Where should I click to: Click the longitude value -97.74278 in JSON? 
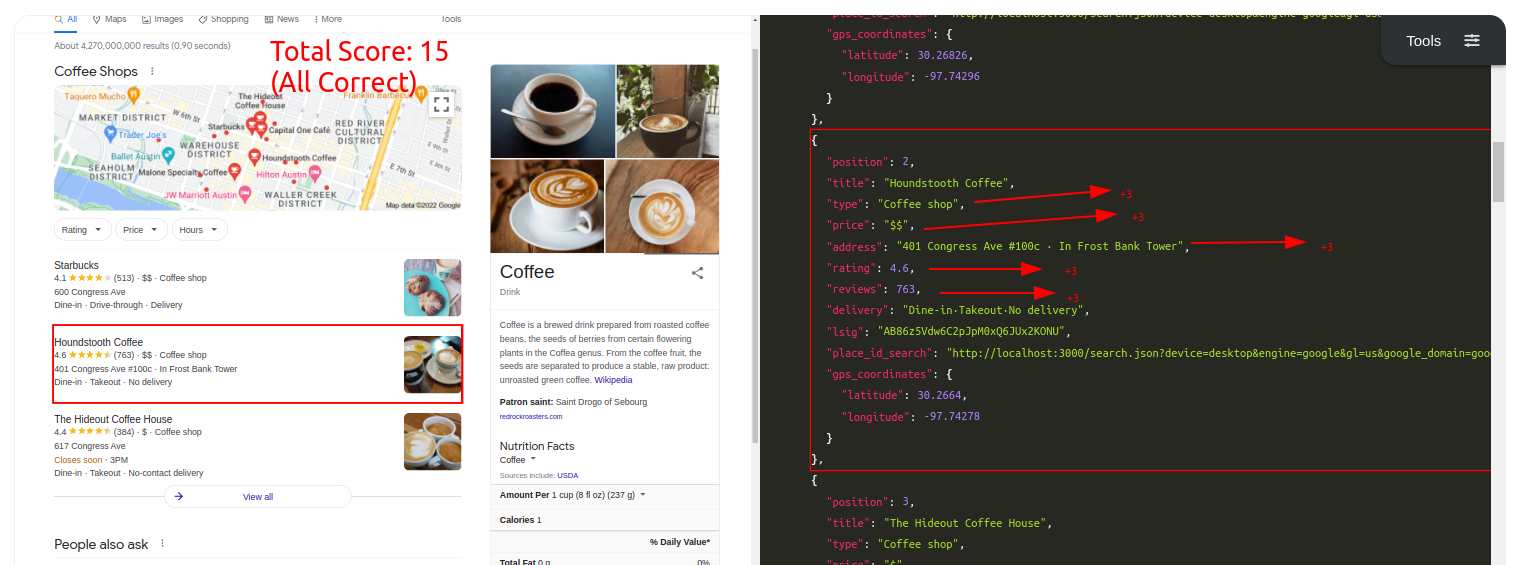pyautogui.click(x=951, y=416)
